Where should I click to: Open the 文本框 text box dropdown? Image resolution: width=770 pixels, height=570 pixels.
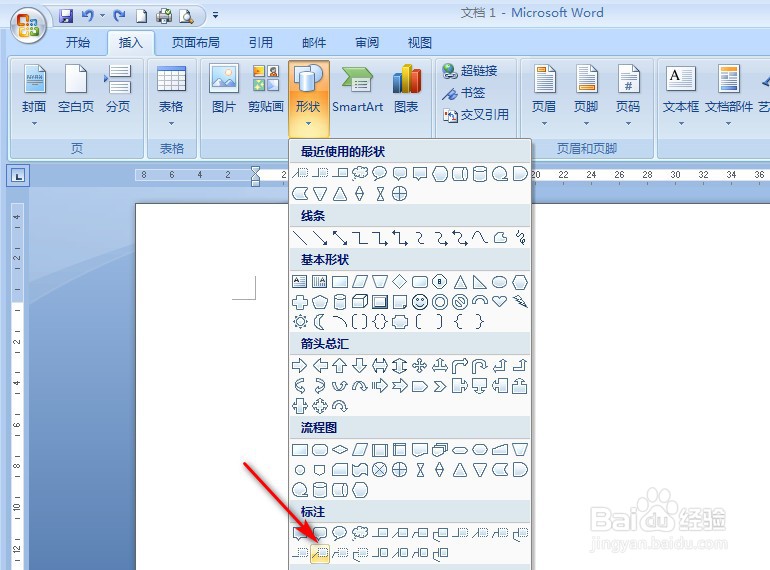681,96
